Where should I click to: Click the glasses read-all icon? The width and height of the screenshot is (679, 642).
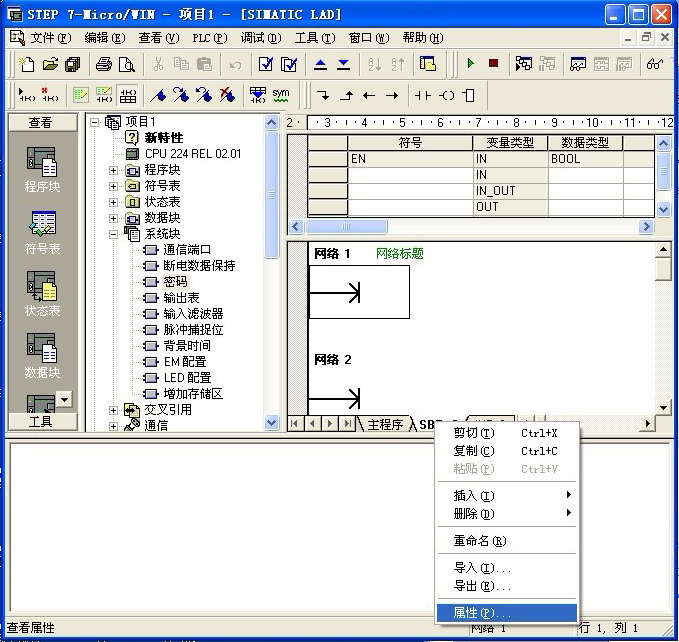coord(654,65)
